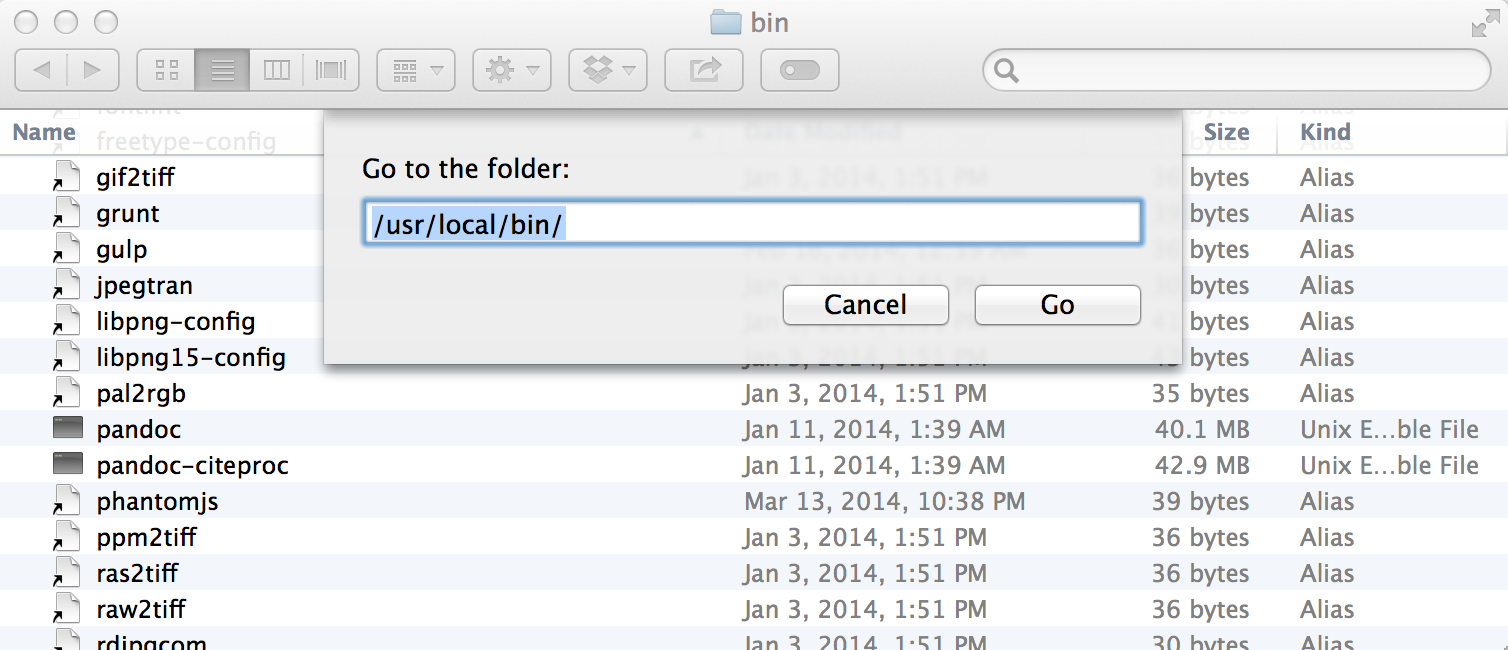Click the pal2rgb alias icon
The image size is (1508, 650).
pyautogui.click(x=66, y=393)
